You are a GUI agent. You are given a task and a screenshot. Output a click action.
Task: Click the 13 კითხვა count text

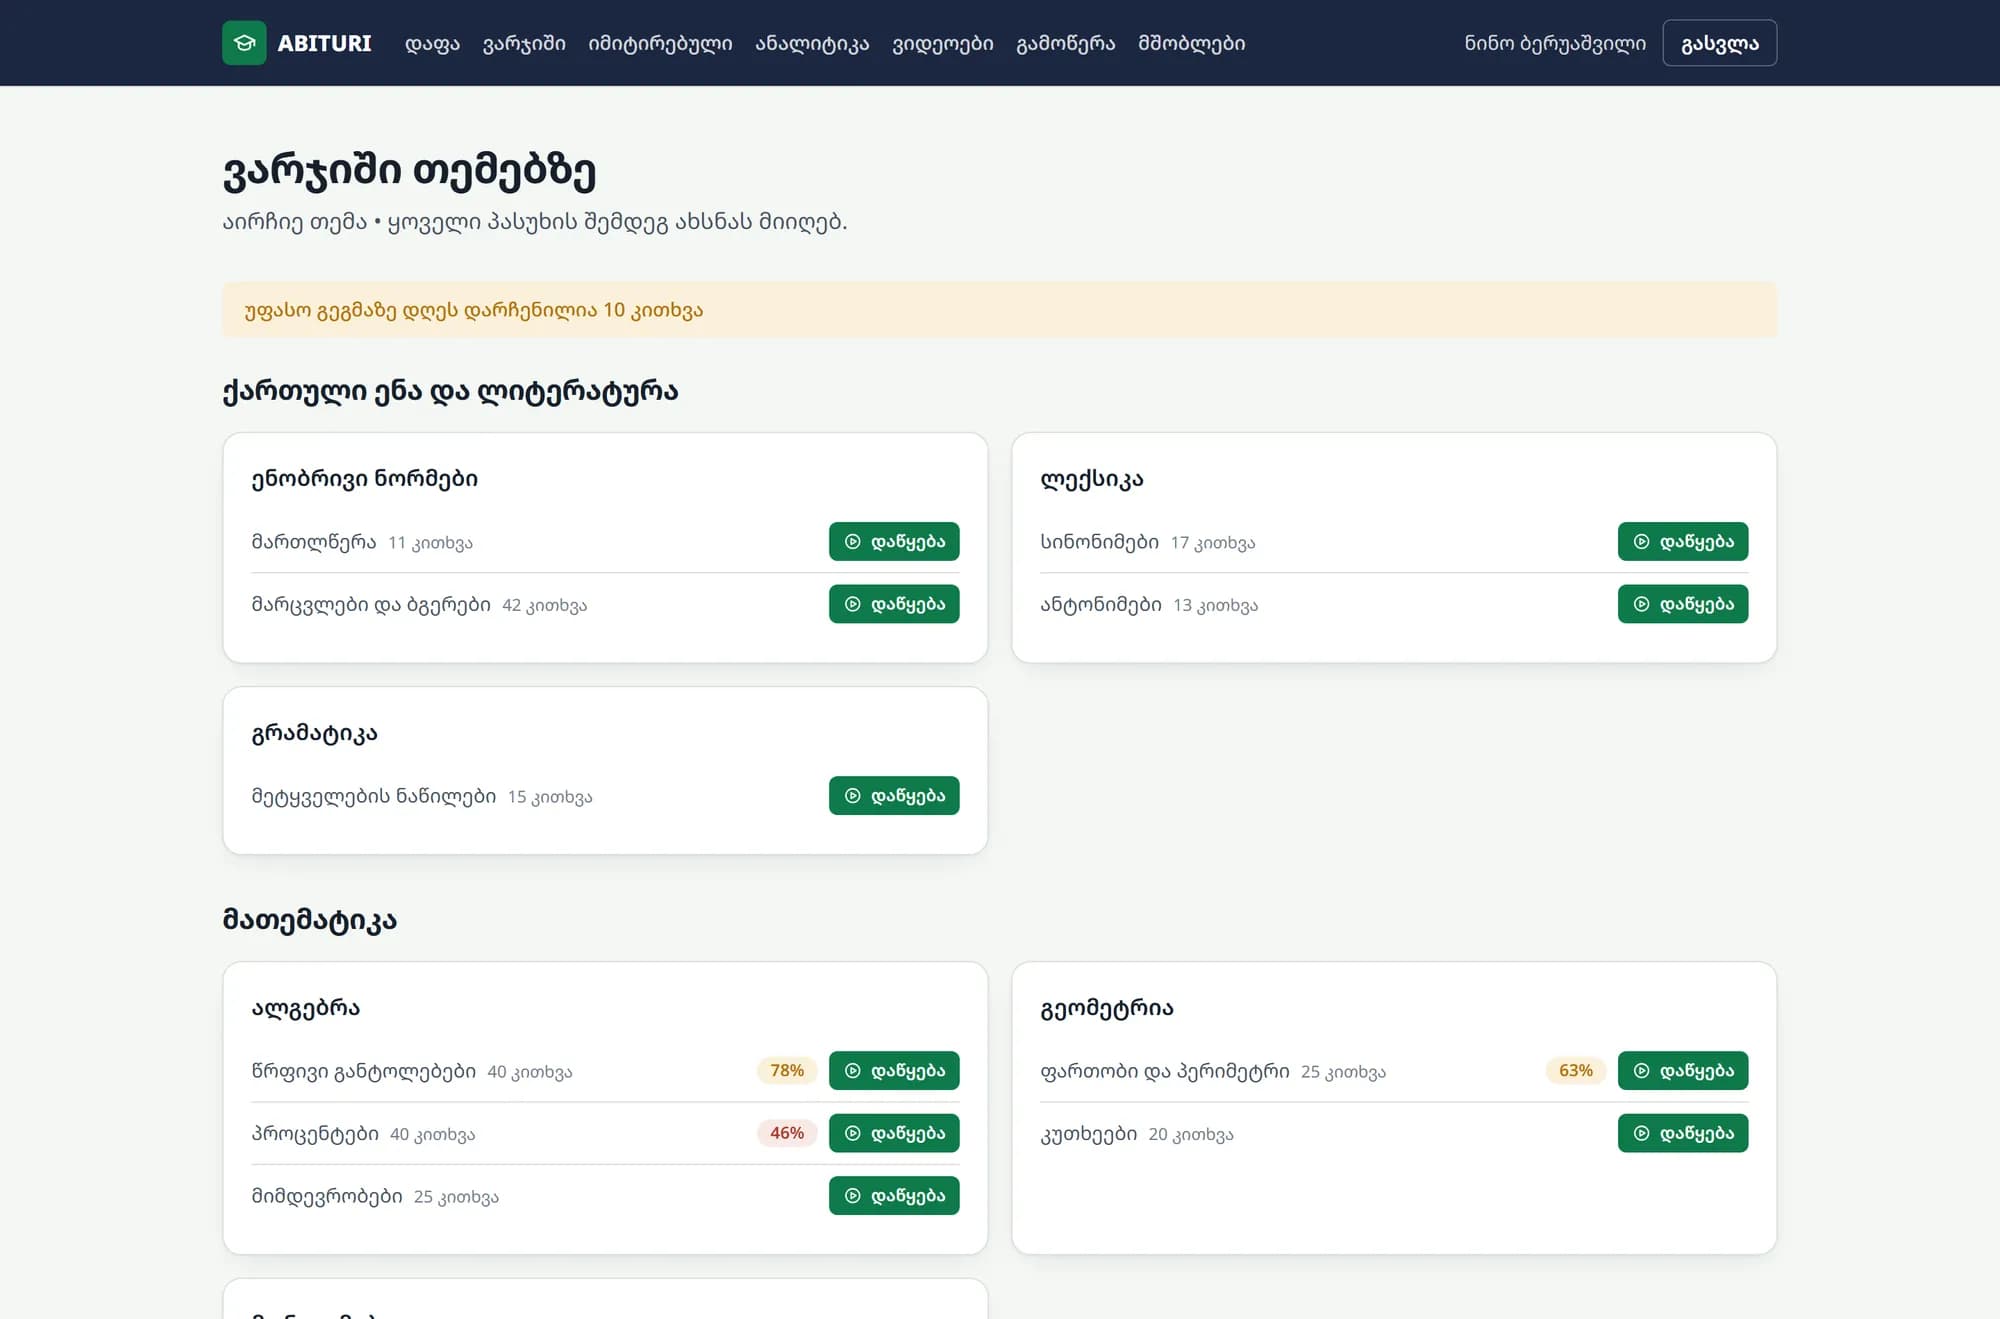click(x=1215, y=605)
